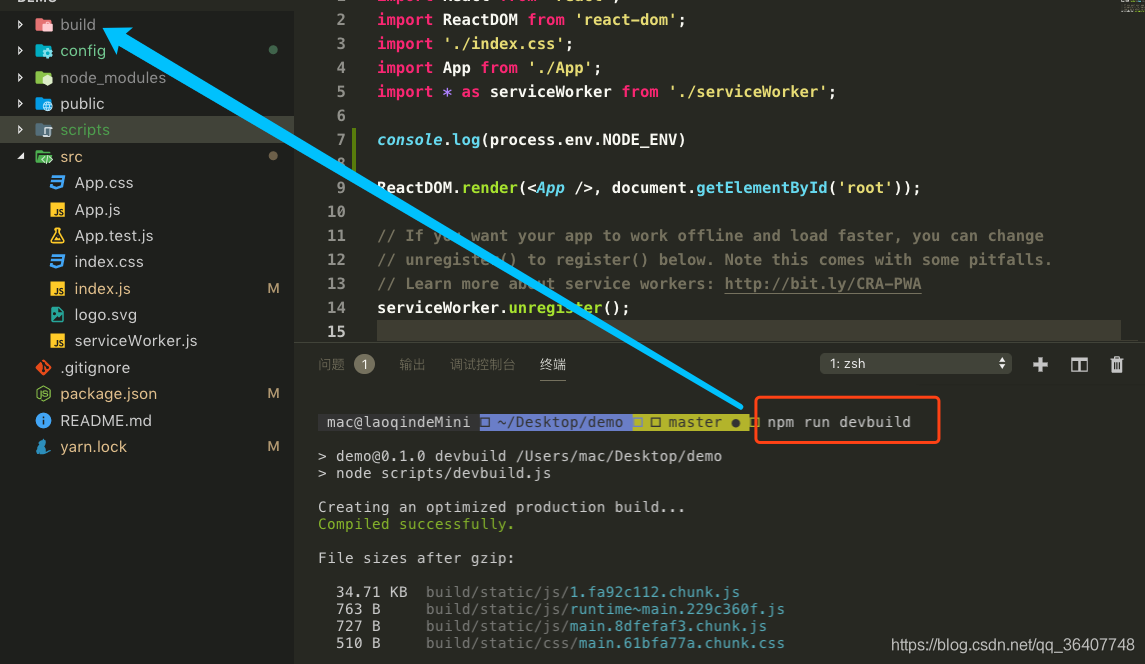Screen dimensions: 1145x664
Task: Click the index.css file icon
Action: [x=57, y=262]
